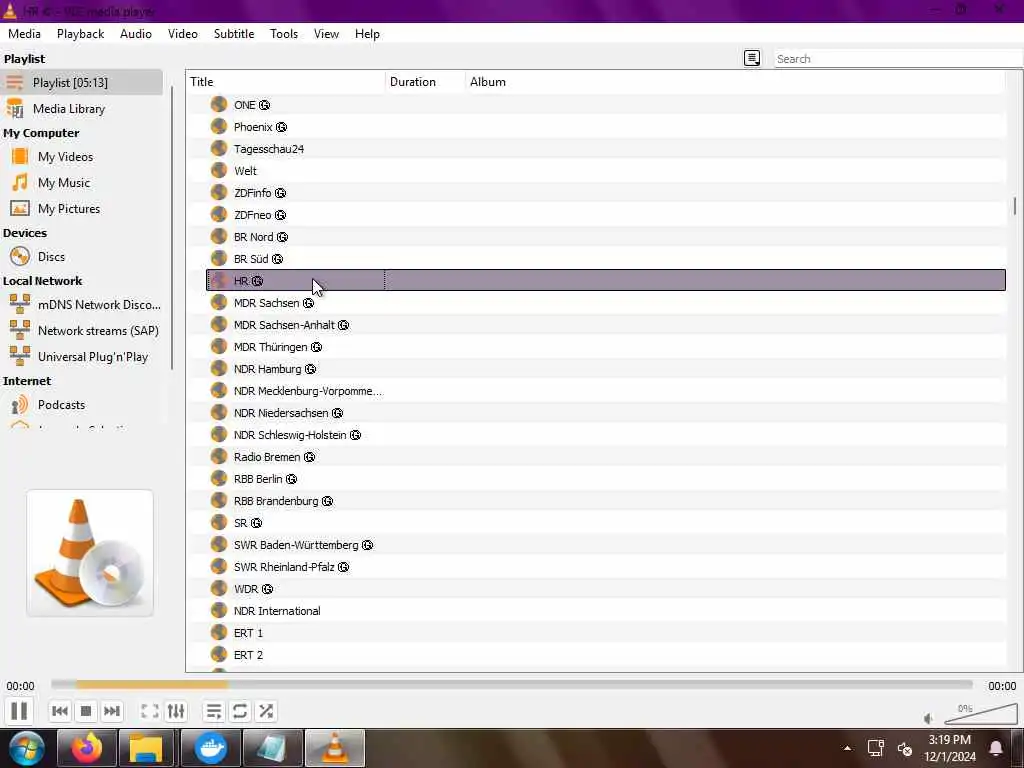The width and height of the screenshot is (1024, 768).
Task: Open the notifications bell in tray
Action: (997, 748)
